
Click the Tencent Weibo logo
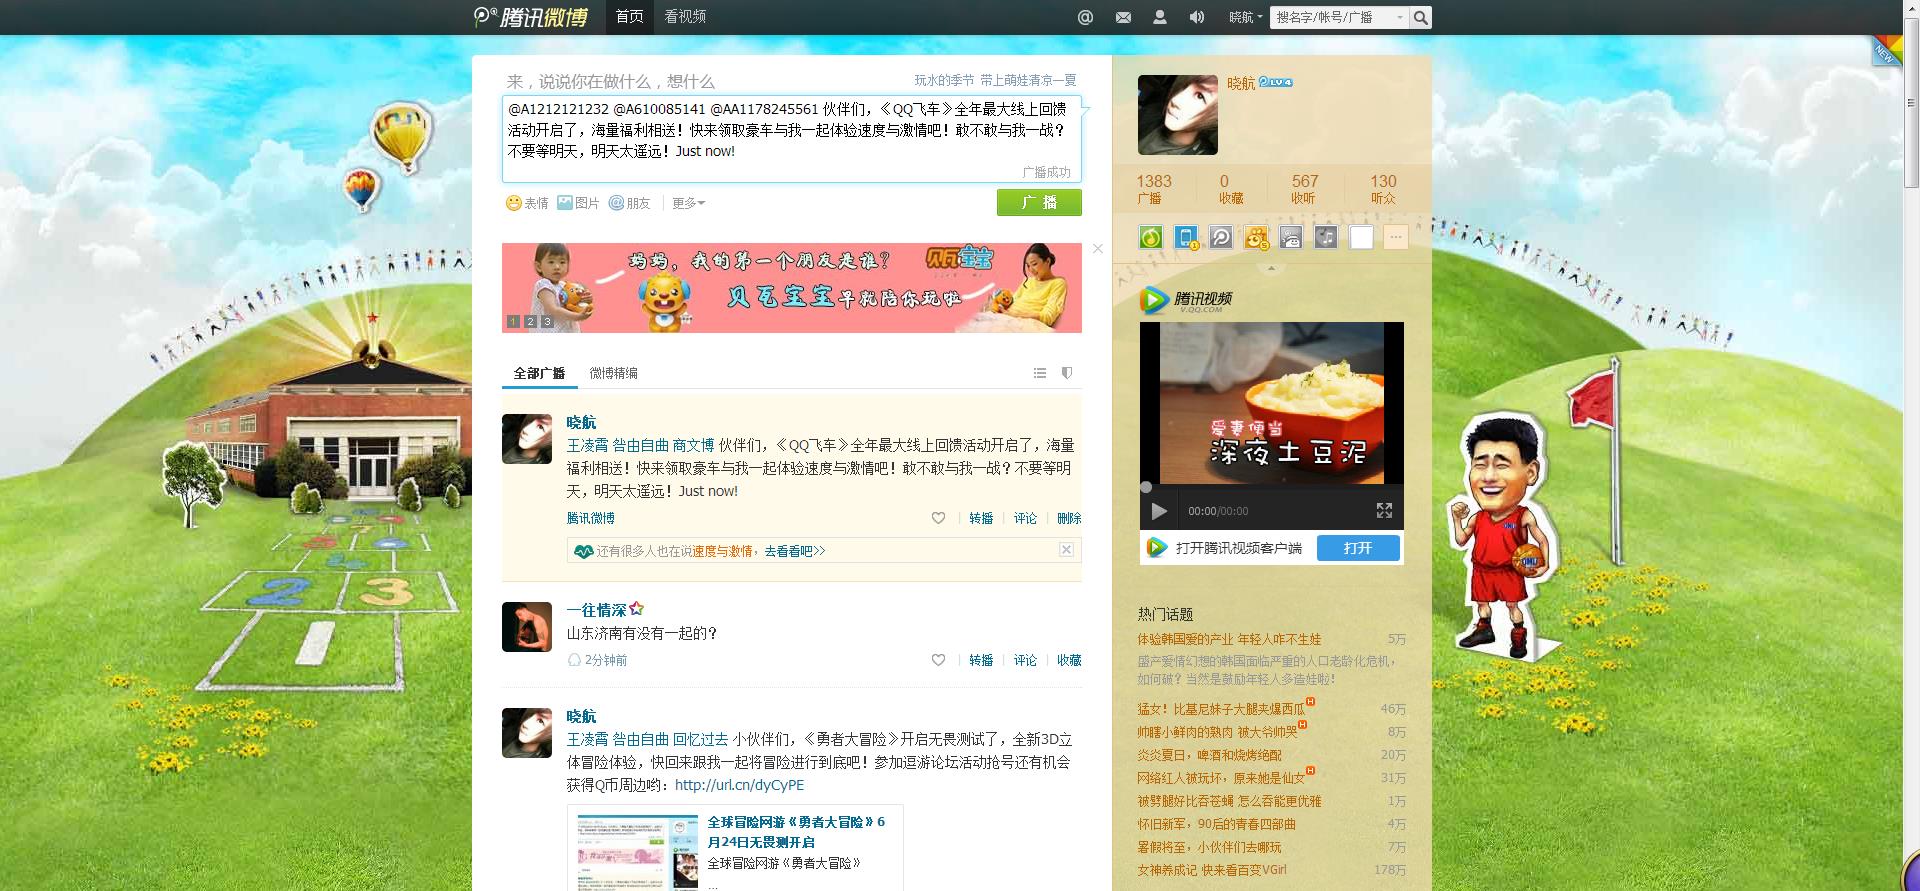(531, 17)
